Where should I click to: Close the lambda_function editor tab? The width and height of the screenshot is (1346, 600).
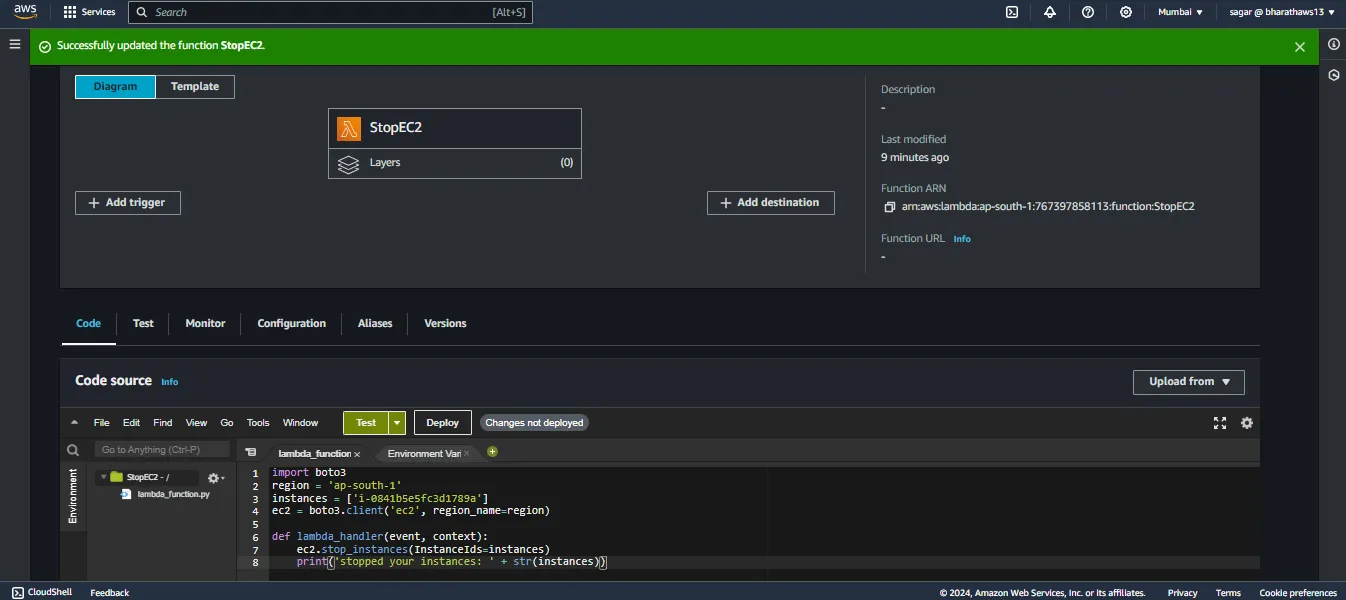[357, 454]
